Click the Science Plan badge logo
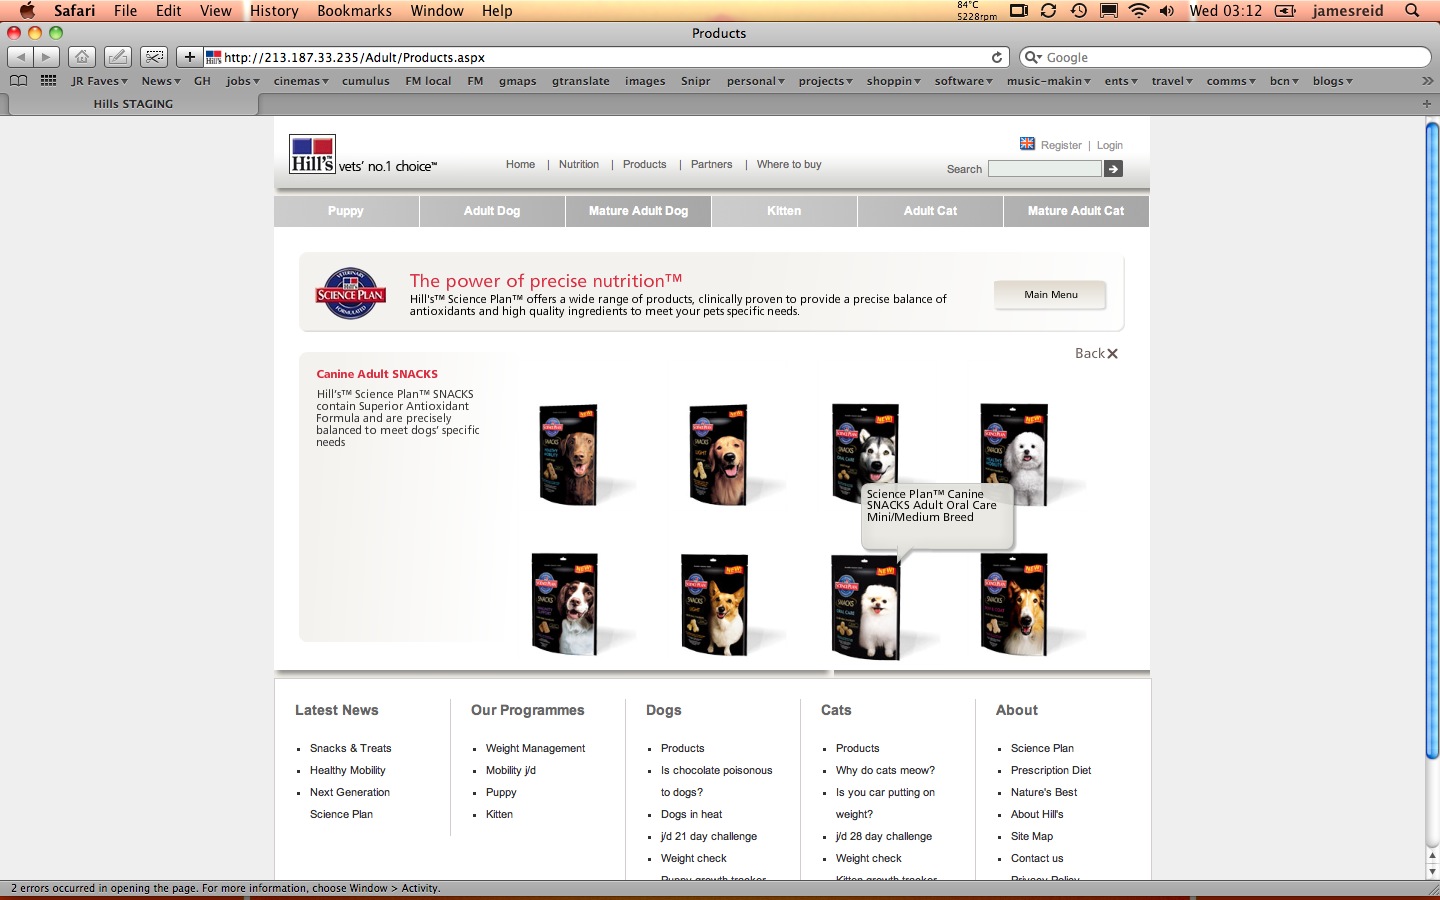This screenshot has height=900, width=1440. (x=350, y=293)
